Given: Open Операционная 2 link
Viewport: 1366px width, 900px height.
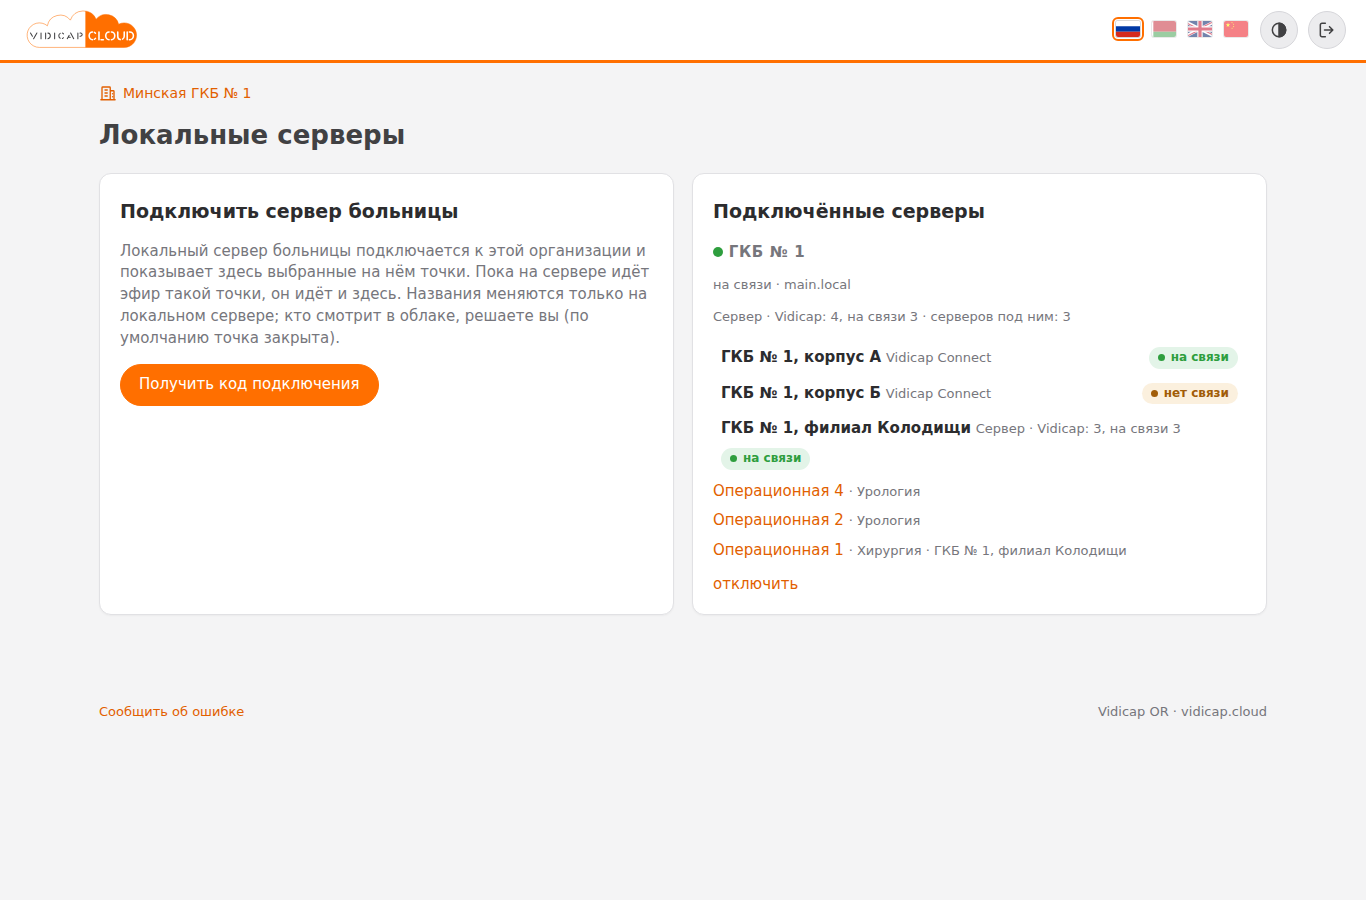Looking at the screenshot, I should click(x=778, y=520).
